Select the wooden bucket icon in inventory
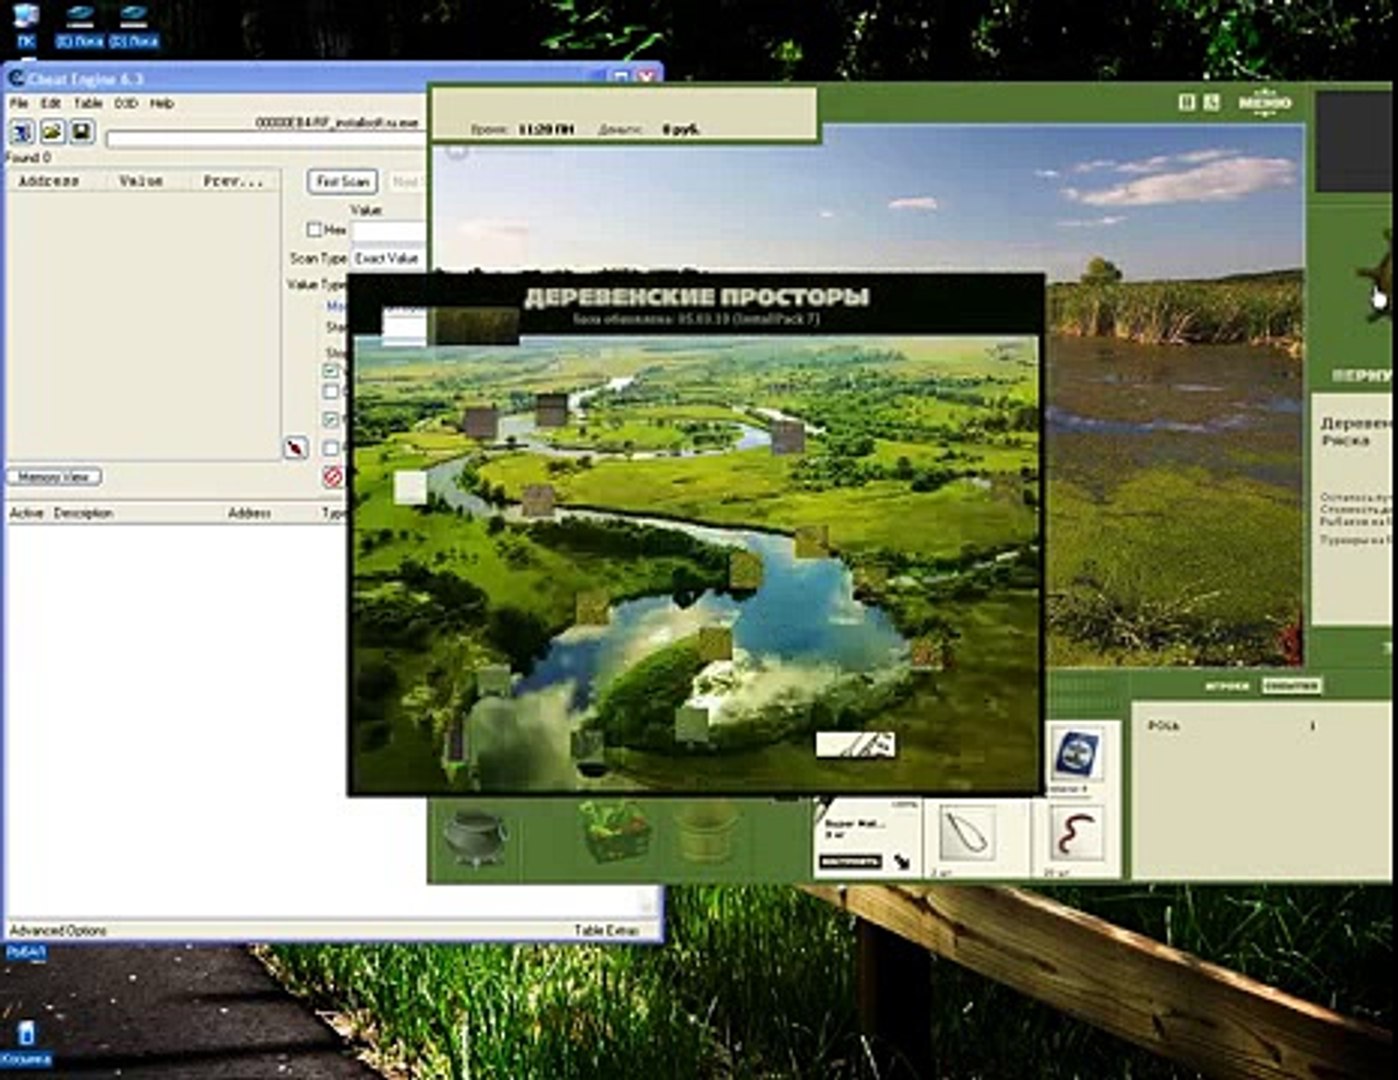The image size is (1398, 1080). tap(707, 834)
